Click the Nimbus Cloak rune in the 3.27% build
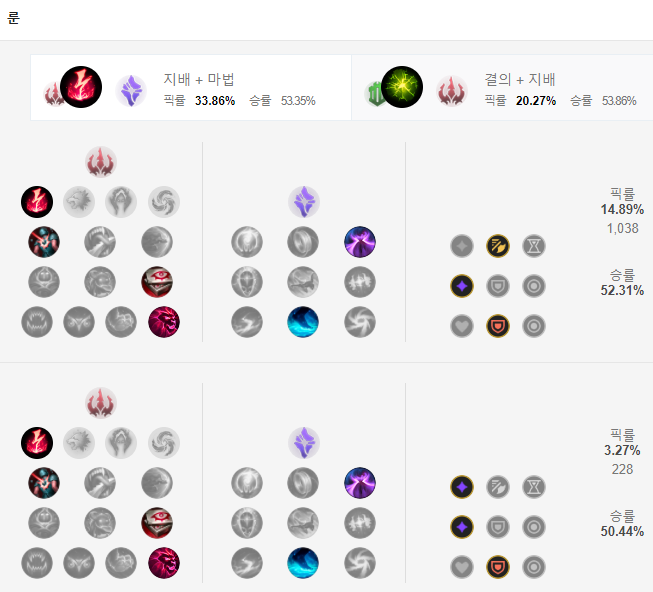This screenshot has width=653, height=592. [x=360, y=483]
